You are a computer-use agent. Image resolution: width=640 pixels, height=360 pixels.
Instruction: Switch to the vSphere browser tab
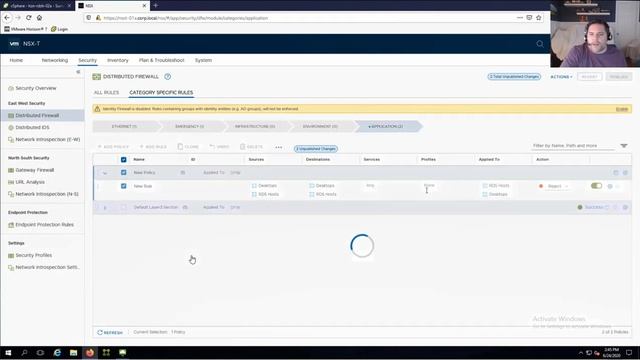(37, 6)
